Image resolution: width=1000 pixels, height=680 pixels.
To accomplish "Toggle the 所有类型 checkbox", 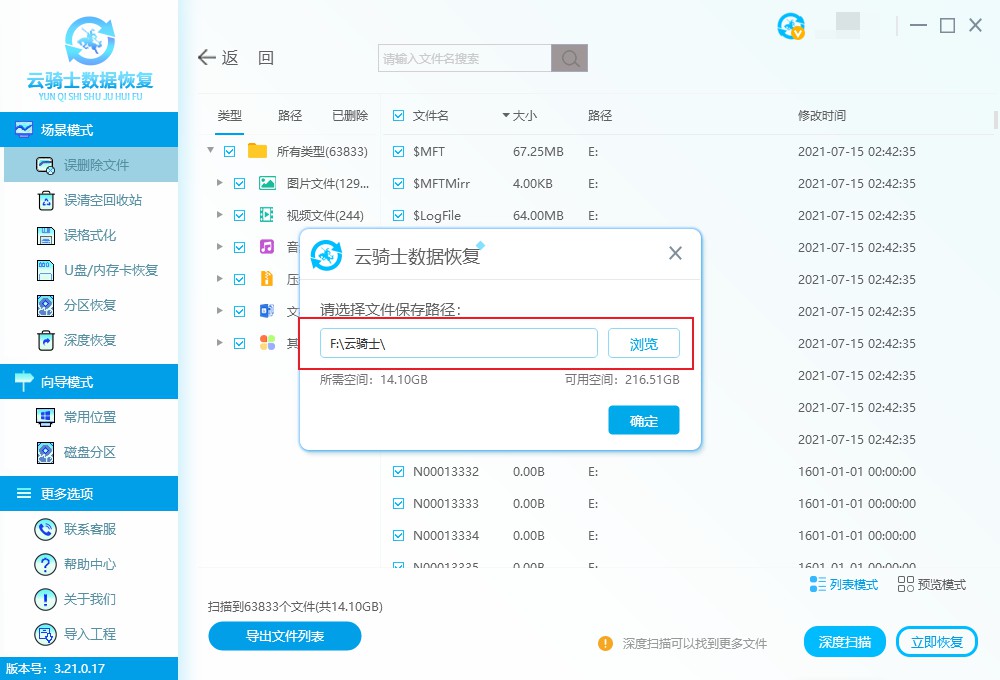I will coord(230,151).
